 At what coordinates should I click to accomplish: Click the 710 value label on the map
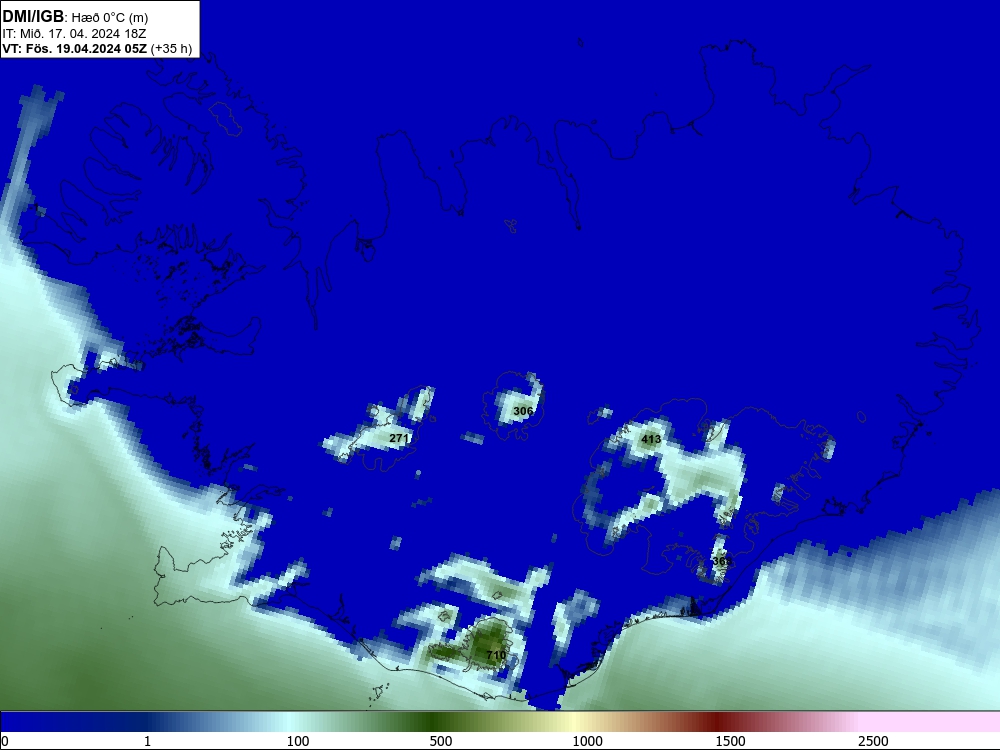pos(496,655)
